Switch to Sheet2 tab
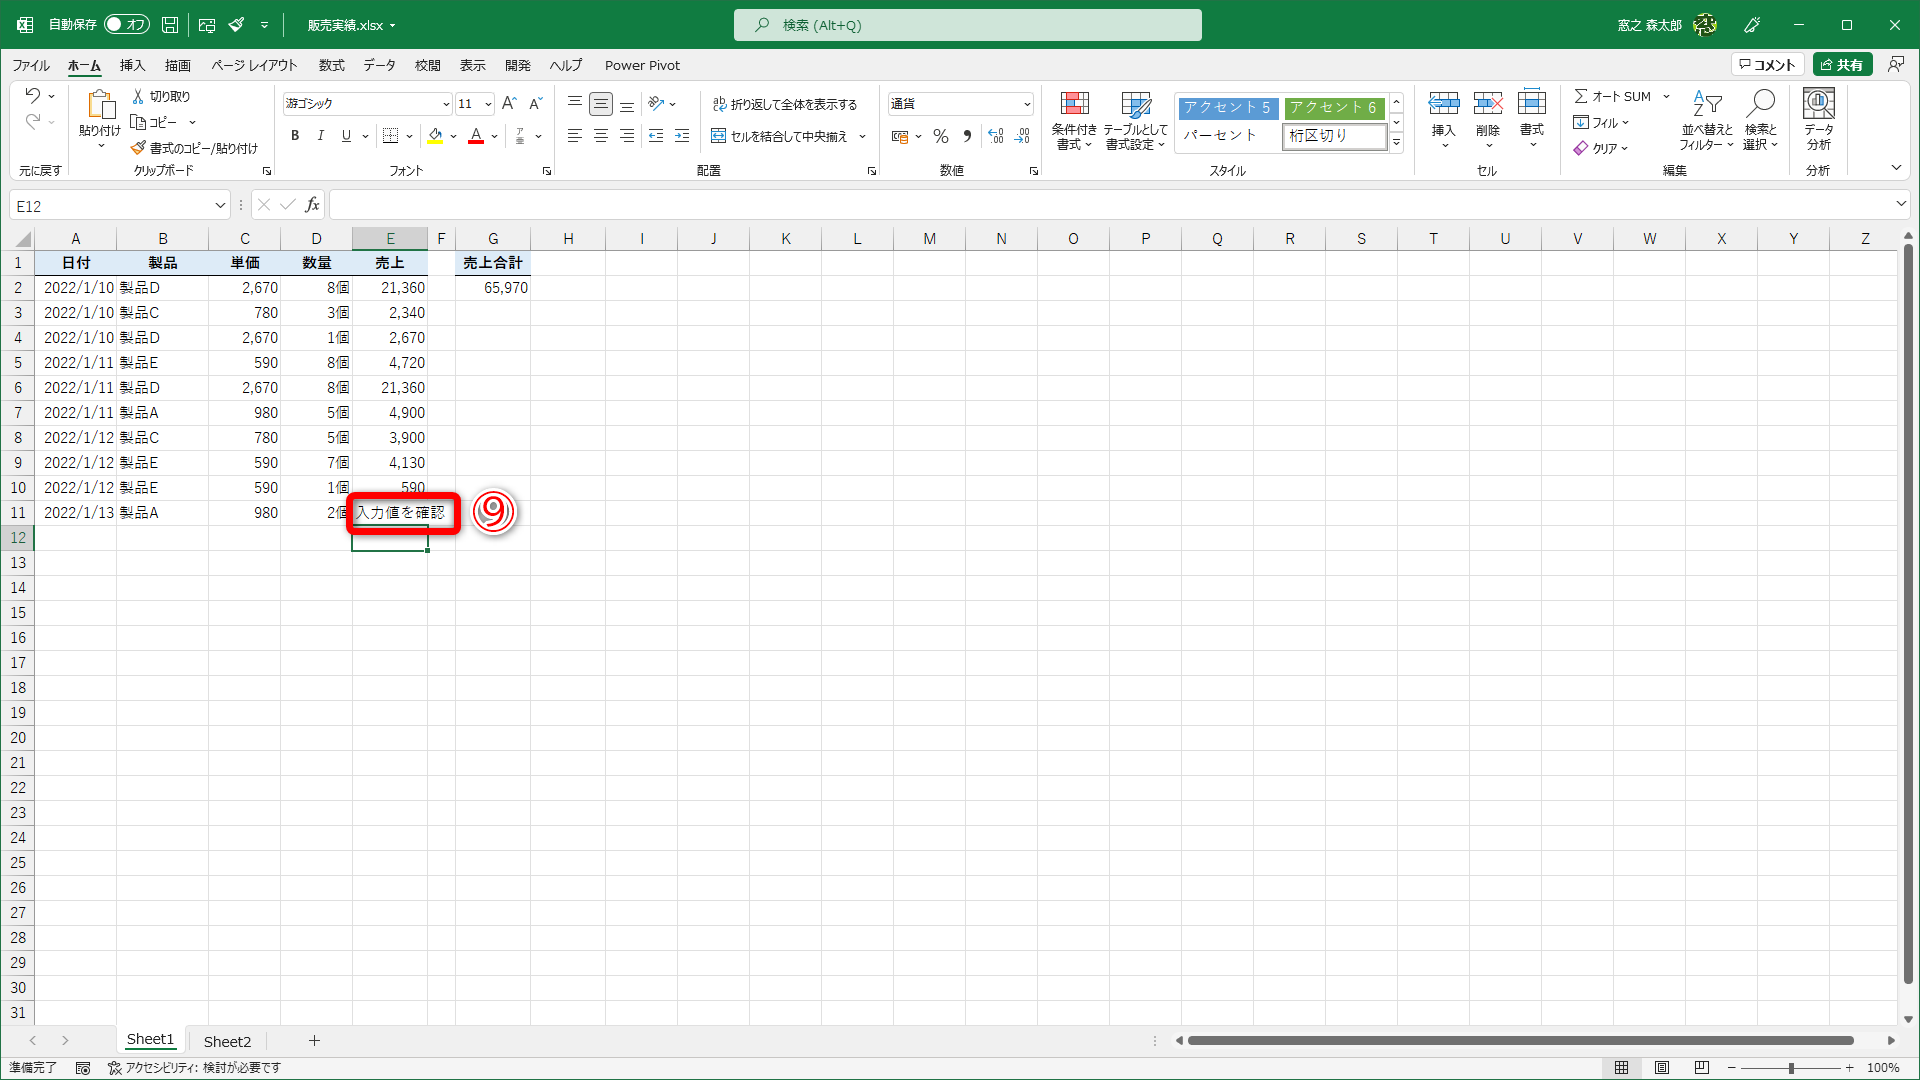The width and height of the screenshot is (1920, 1080). 227,1041
